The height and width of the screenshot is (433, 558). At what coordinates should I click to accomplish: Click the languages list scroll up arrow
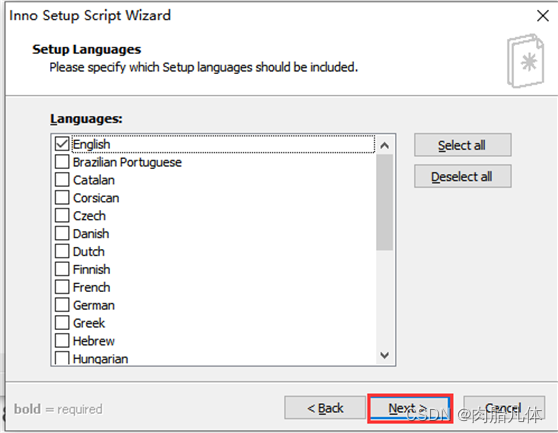click(x=384, y=145)
